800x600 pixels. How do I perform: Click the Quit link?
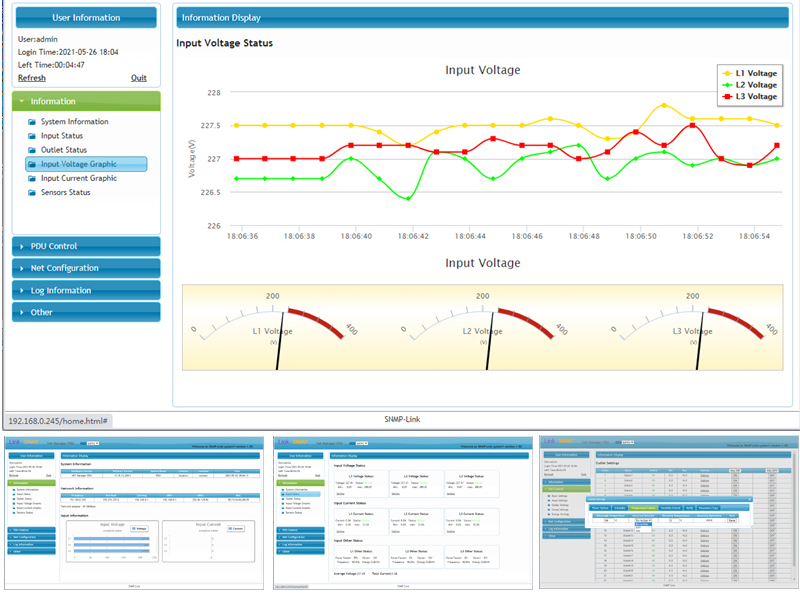pos(139,78)
